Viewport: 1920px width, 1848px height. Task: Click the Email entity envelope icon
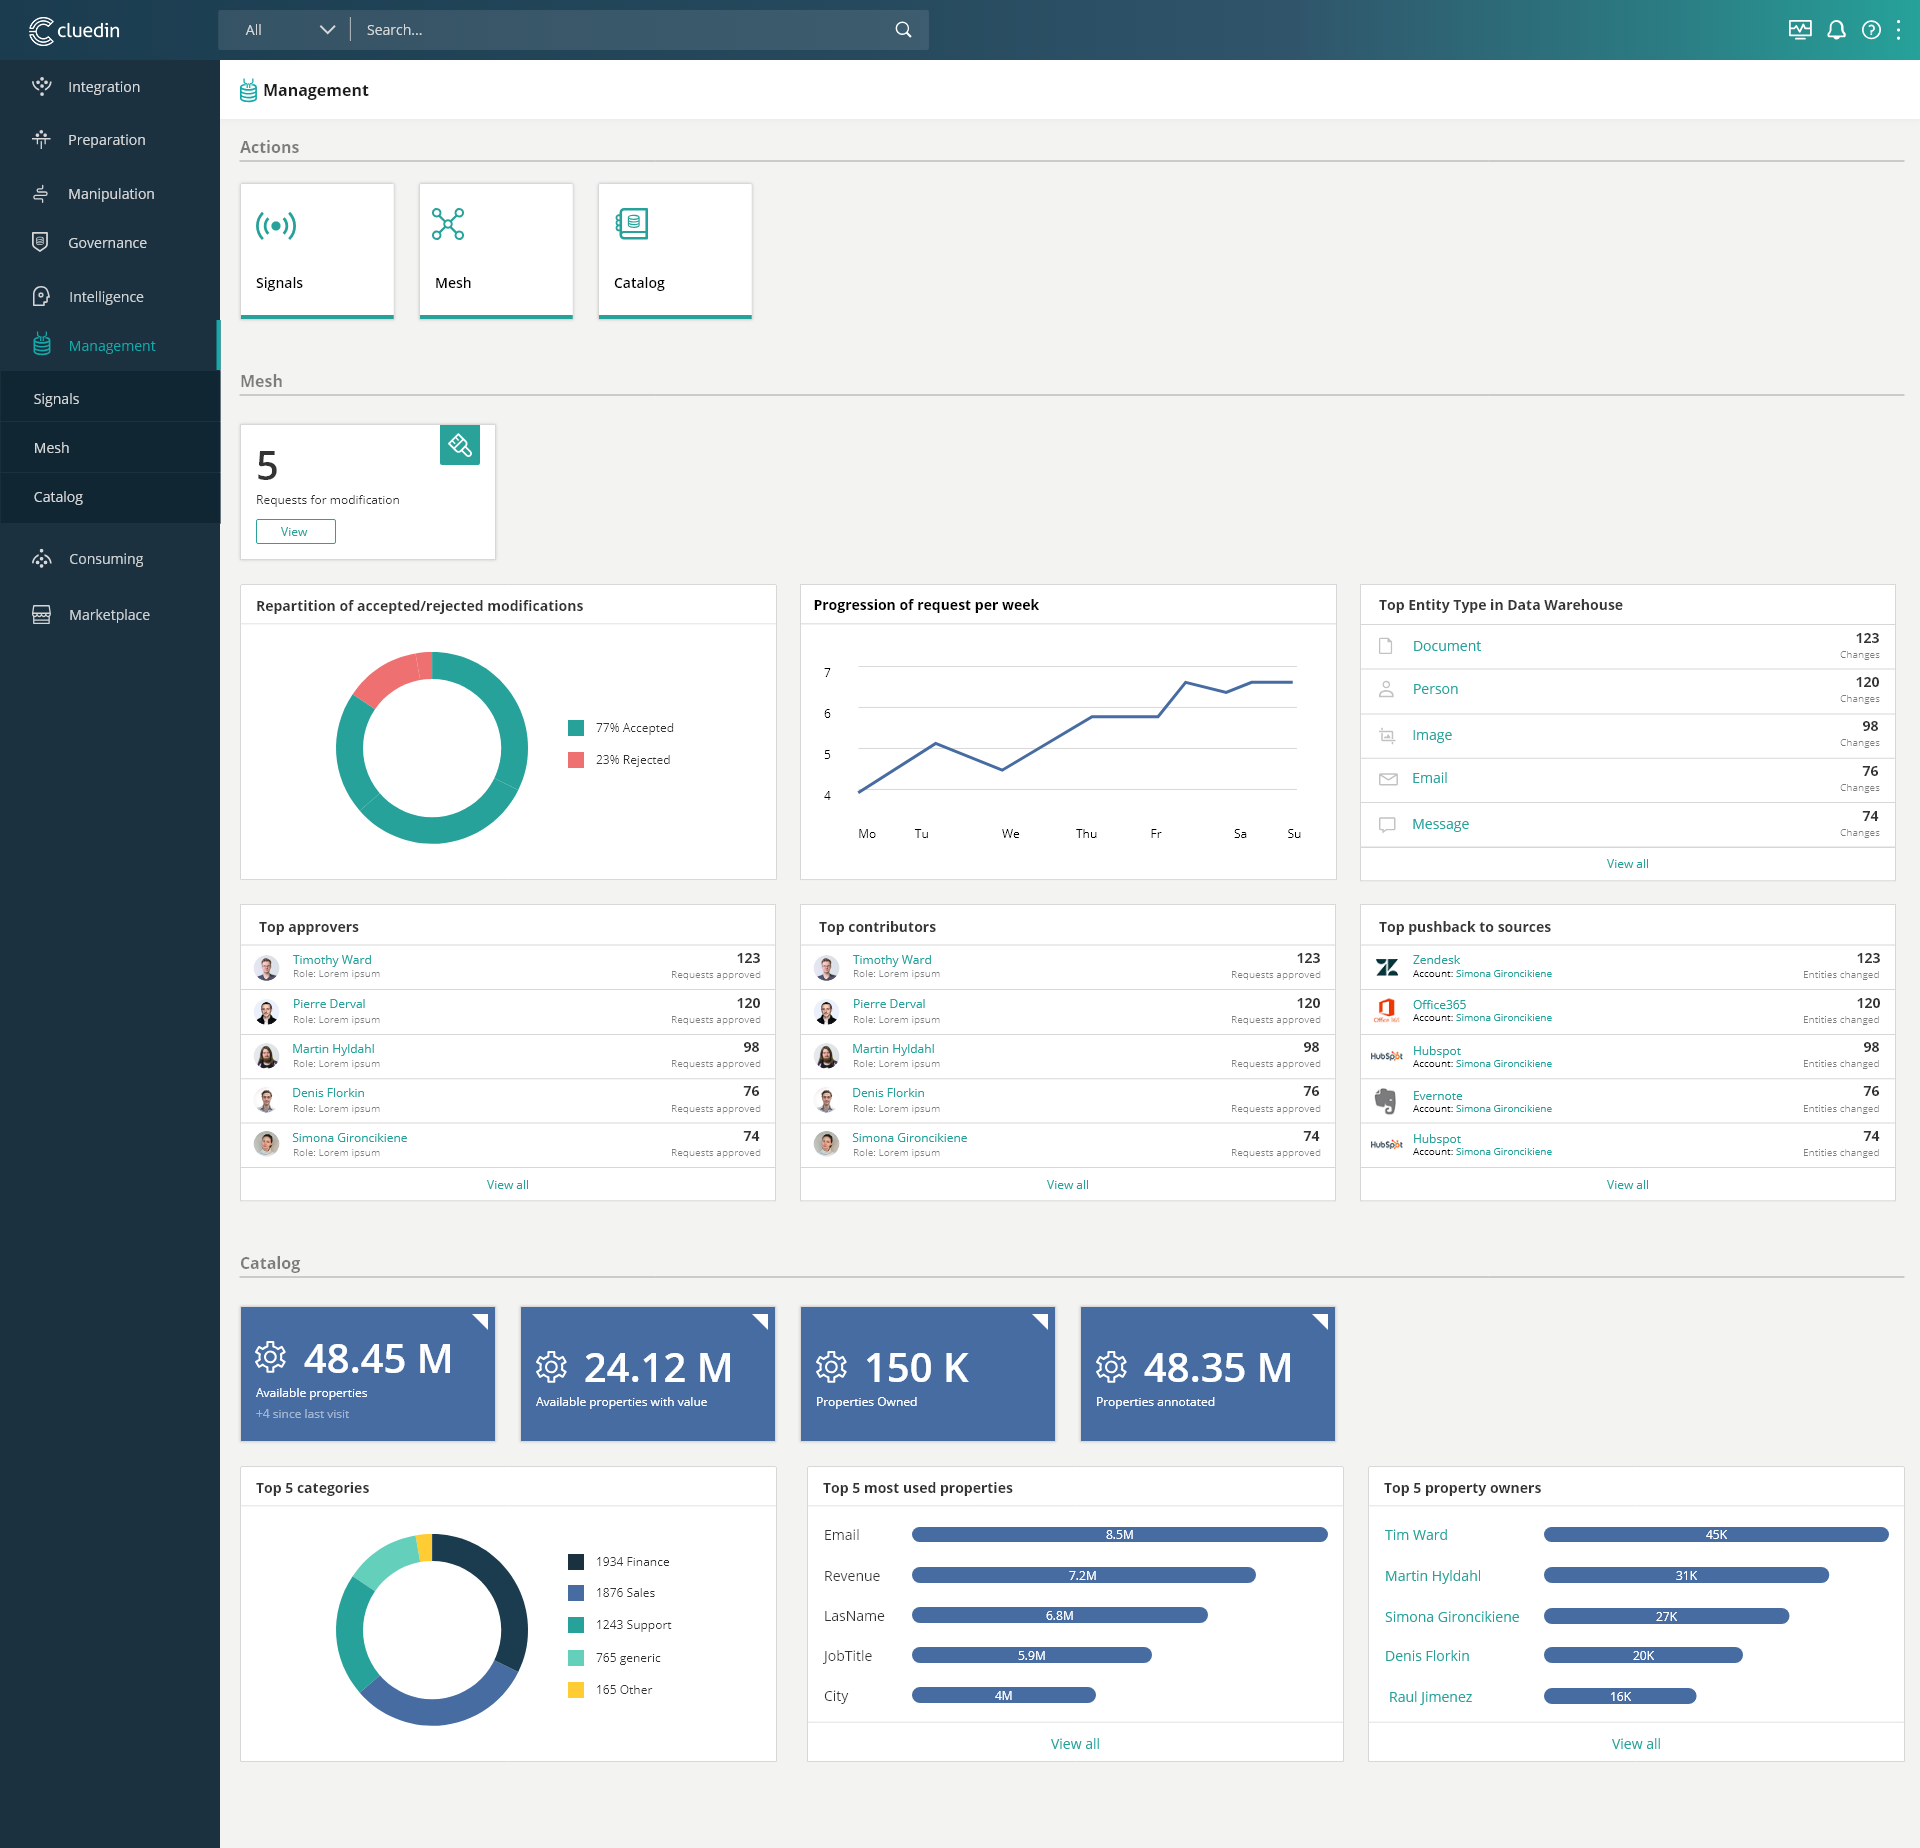[x=1388, y=779]
